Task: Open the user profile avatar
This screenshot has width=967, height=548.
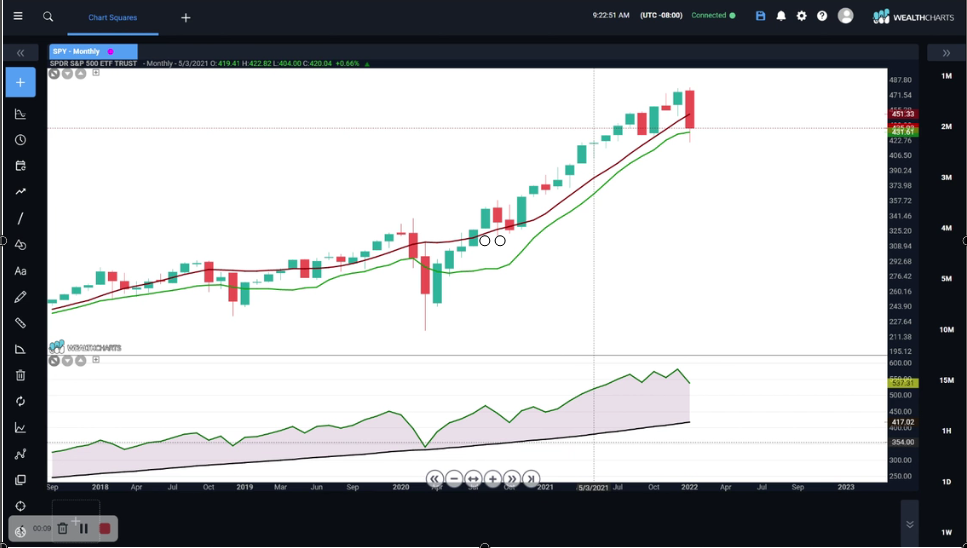Action: click(846, 16)
